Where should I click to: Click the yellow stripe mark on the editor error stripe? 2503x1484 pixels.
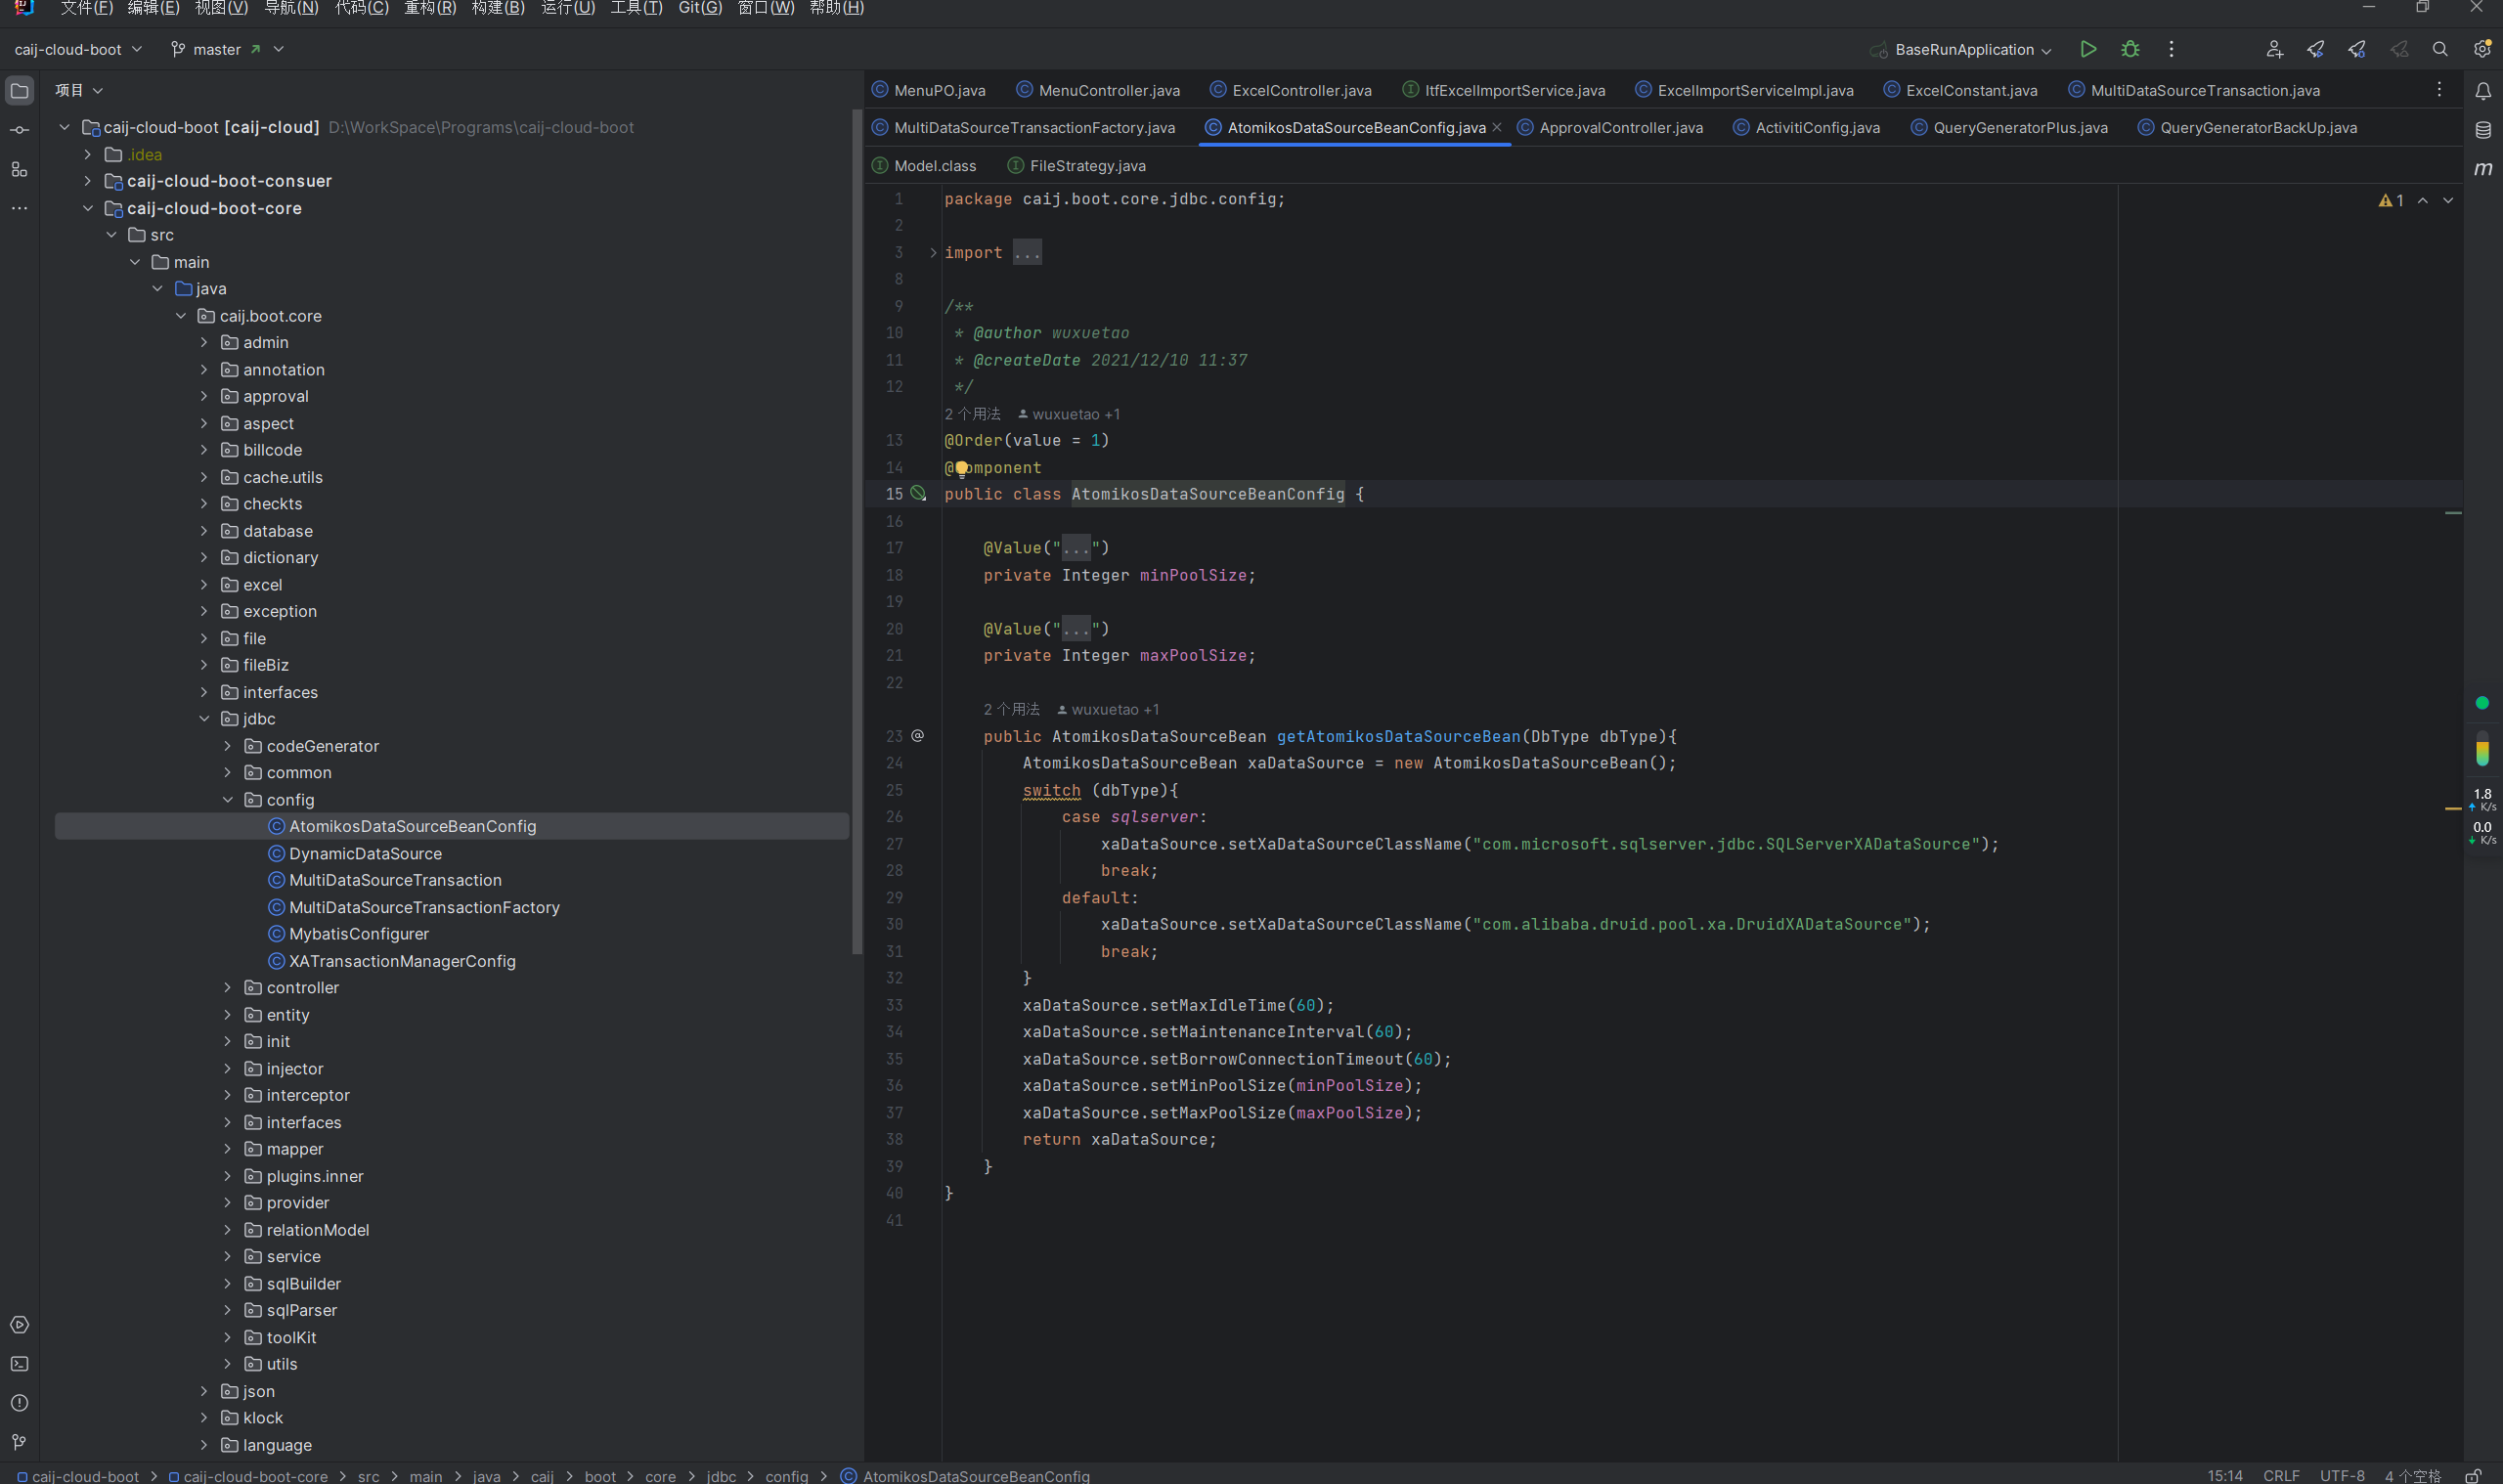click(2453, 808)
